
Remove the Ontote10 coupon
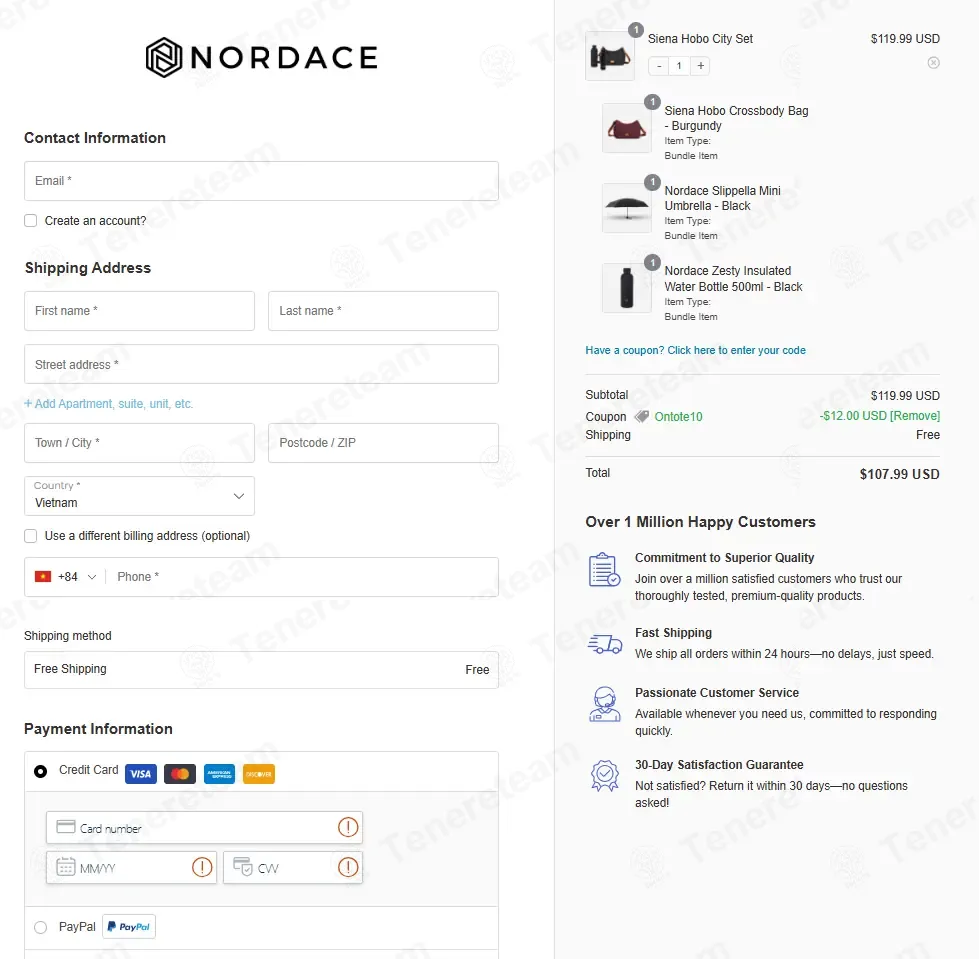[915, 416]
